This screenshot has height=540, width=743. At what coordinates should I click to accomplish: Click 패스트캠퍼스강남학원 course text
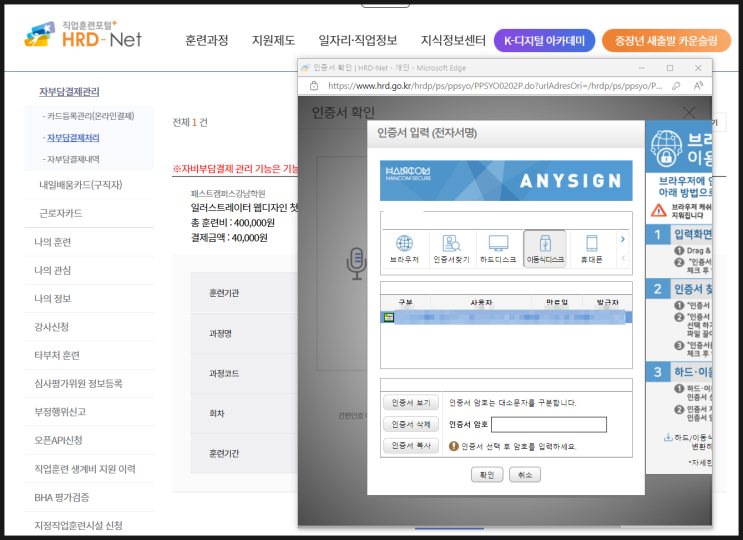(x=228, y=193)
